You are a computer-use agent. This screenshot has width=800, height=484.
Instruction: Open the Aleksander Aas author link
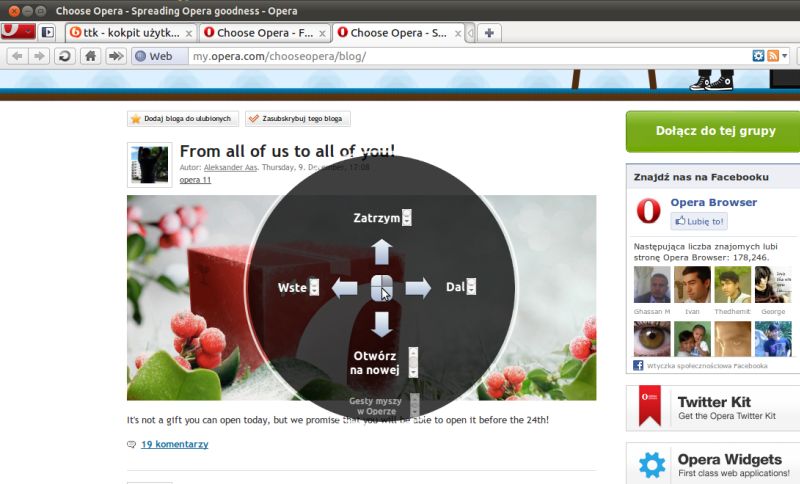point(230,167)
